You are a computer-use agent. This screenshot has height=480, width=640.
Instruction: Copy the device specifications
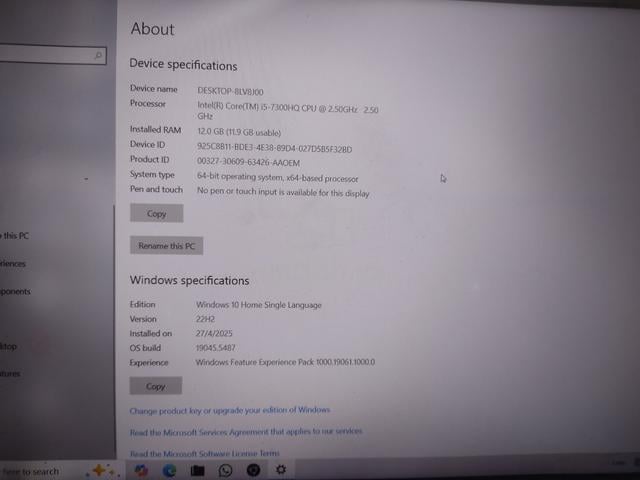(x=156, y=213)
